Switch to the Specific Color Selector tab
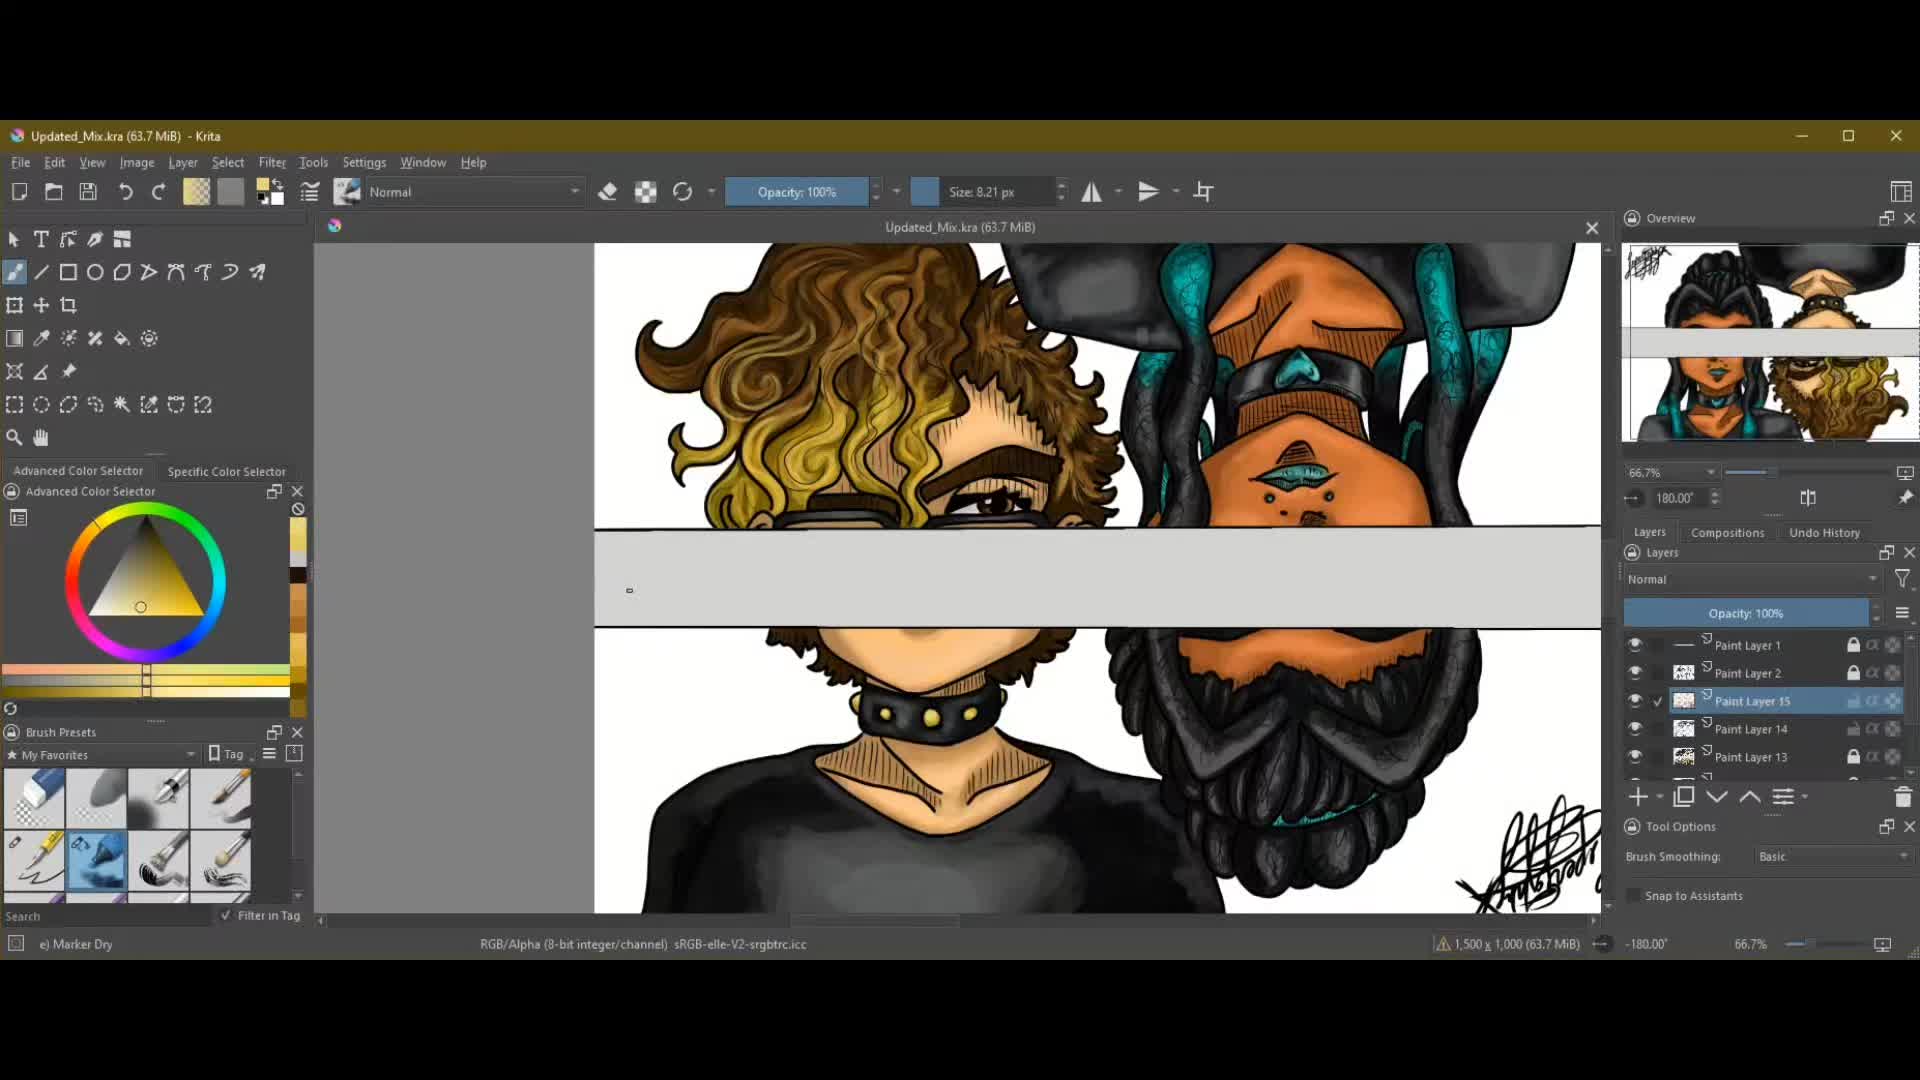This screenshot has width=1920, height=1080. pyautogui.click(x=226, y=471)
